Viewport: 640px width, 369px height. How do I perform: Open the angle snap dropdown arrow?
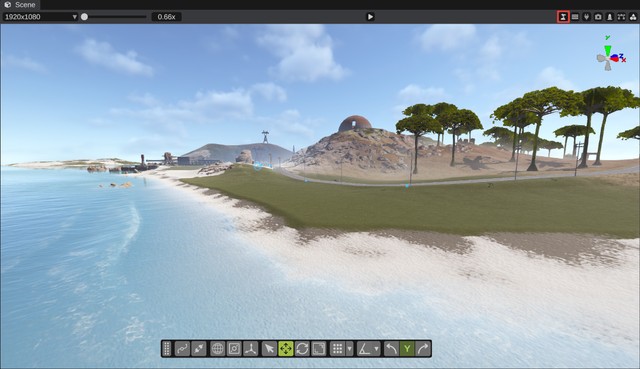click(376, 349)
